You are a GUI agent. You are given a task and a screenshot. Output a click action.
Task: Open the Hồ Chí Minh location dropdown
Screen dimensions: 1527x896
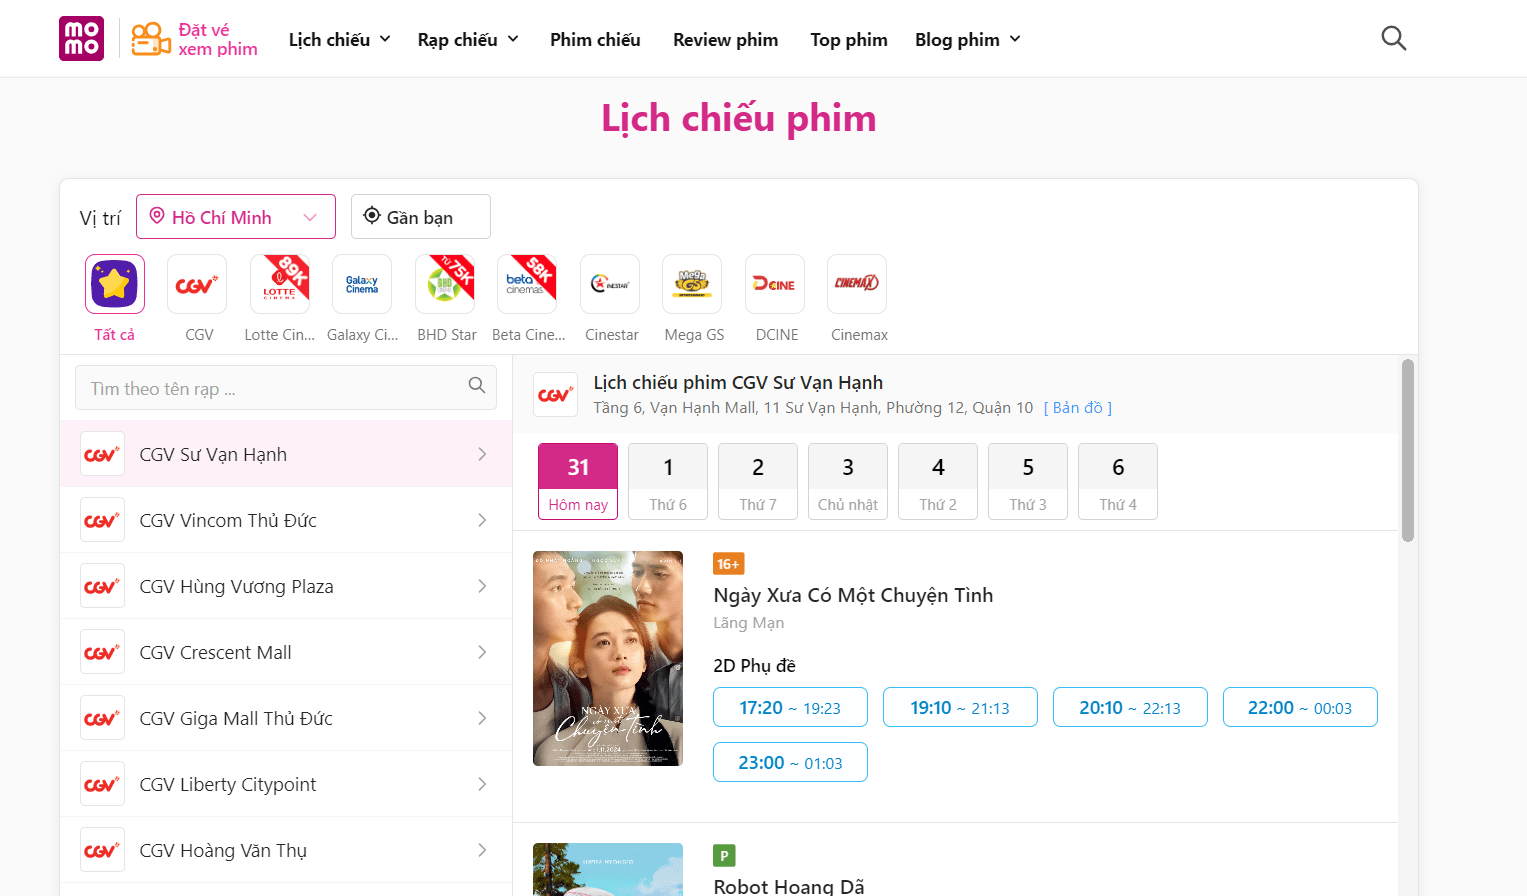click(236, 217)
